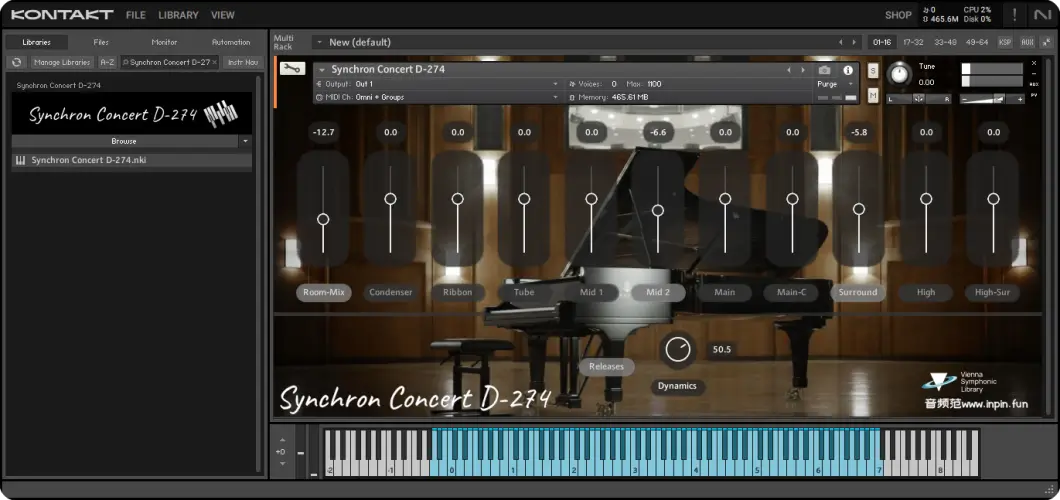Center the pan control icon

tap(918, 99)
